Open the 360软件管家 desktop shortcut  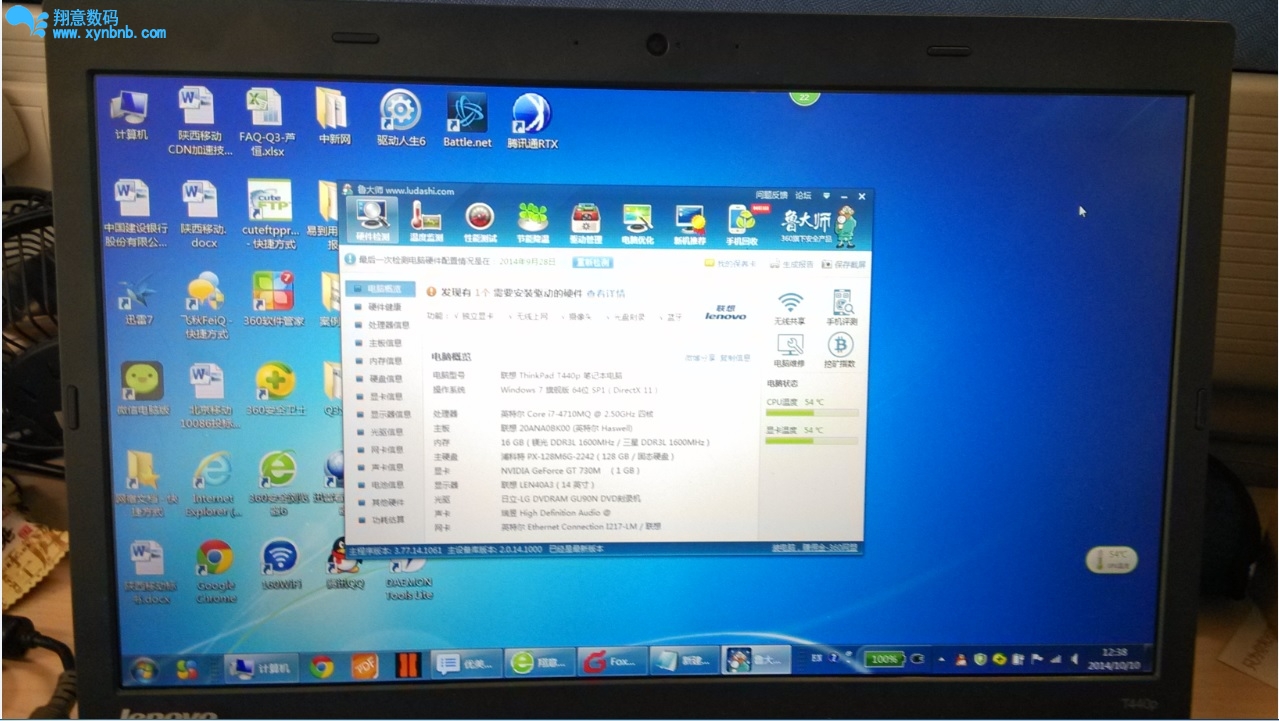coord(273,299)
